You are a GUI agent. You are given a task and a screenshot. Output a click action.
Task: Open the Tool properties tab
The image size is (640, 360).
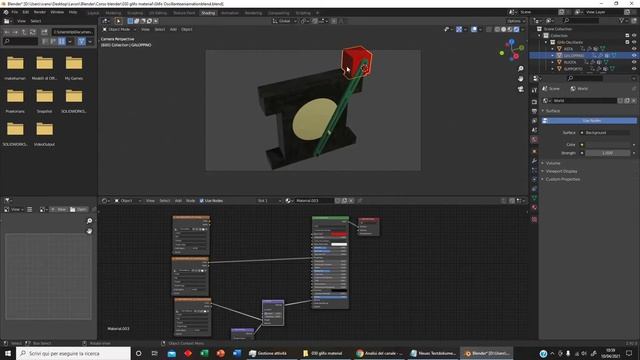click(534, 91)
